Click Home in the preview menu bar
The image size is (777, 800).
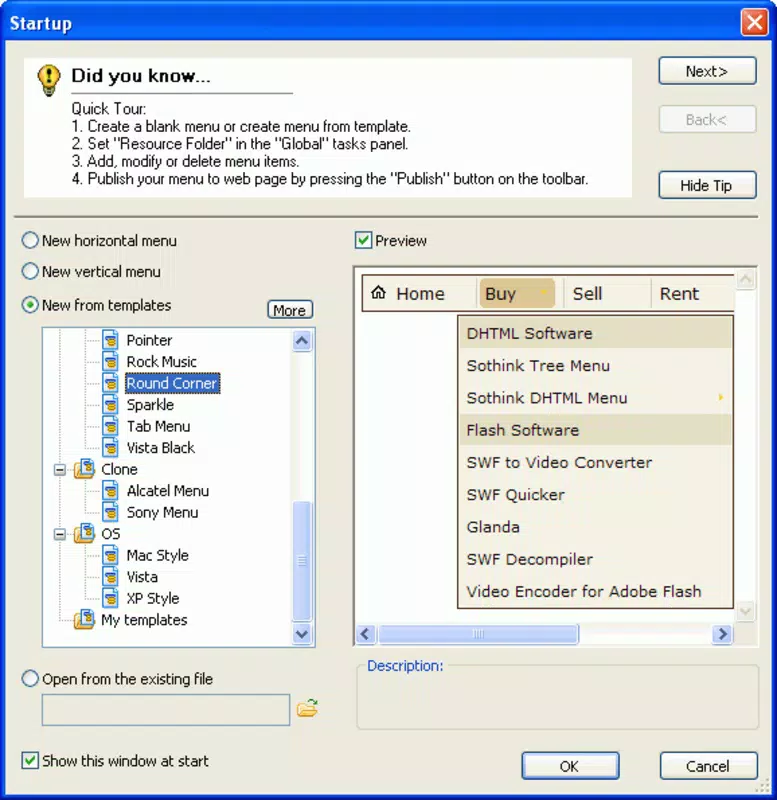click(x=420, y=294)
